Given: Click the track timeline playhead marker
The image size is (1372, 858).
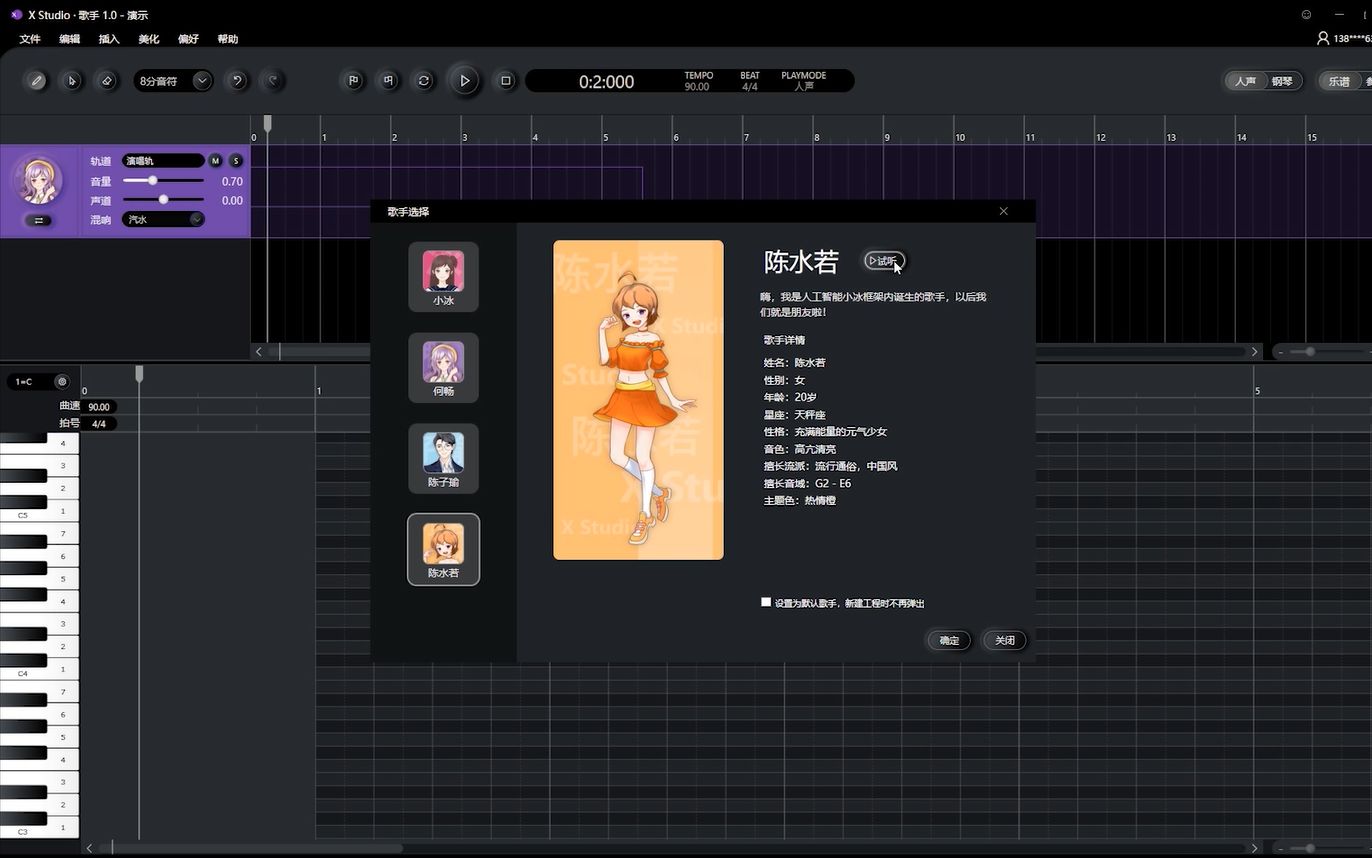Looking at the screenshot, I should pos(267,123).
